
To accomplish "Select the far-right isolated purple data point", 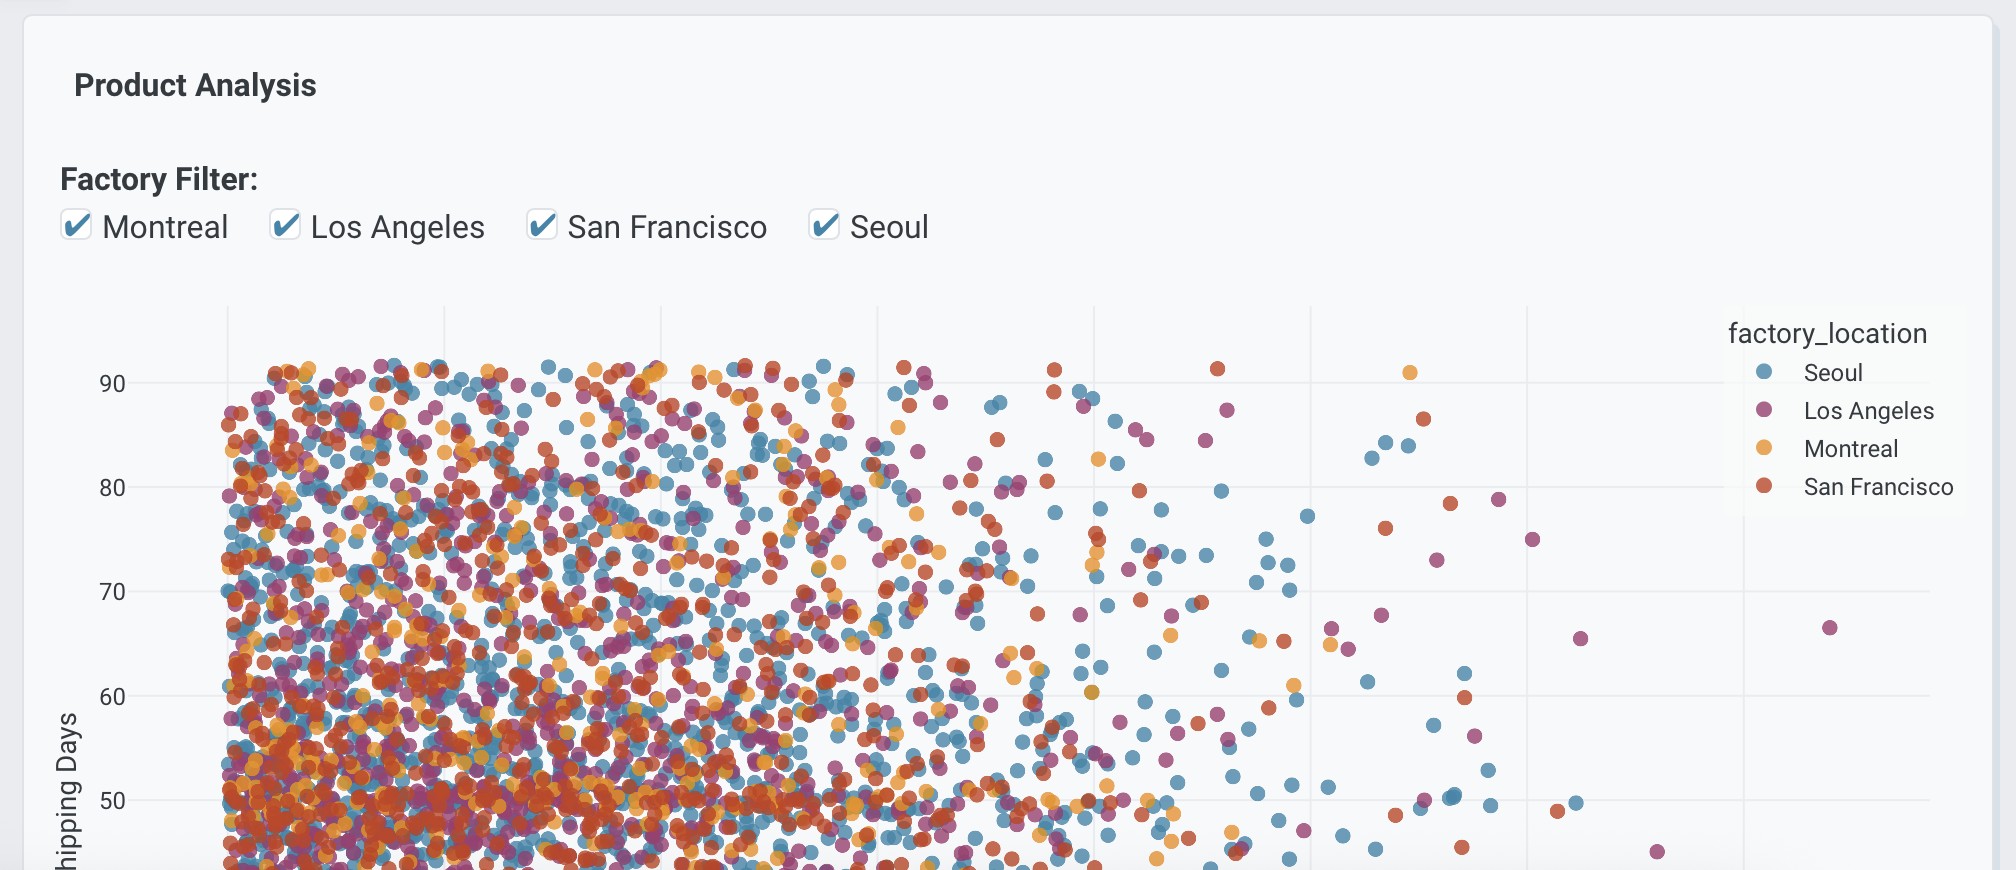I will 1829,628.
